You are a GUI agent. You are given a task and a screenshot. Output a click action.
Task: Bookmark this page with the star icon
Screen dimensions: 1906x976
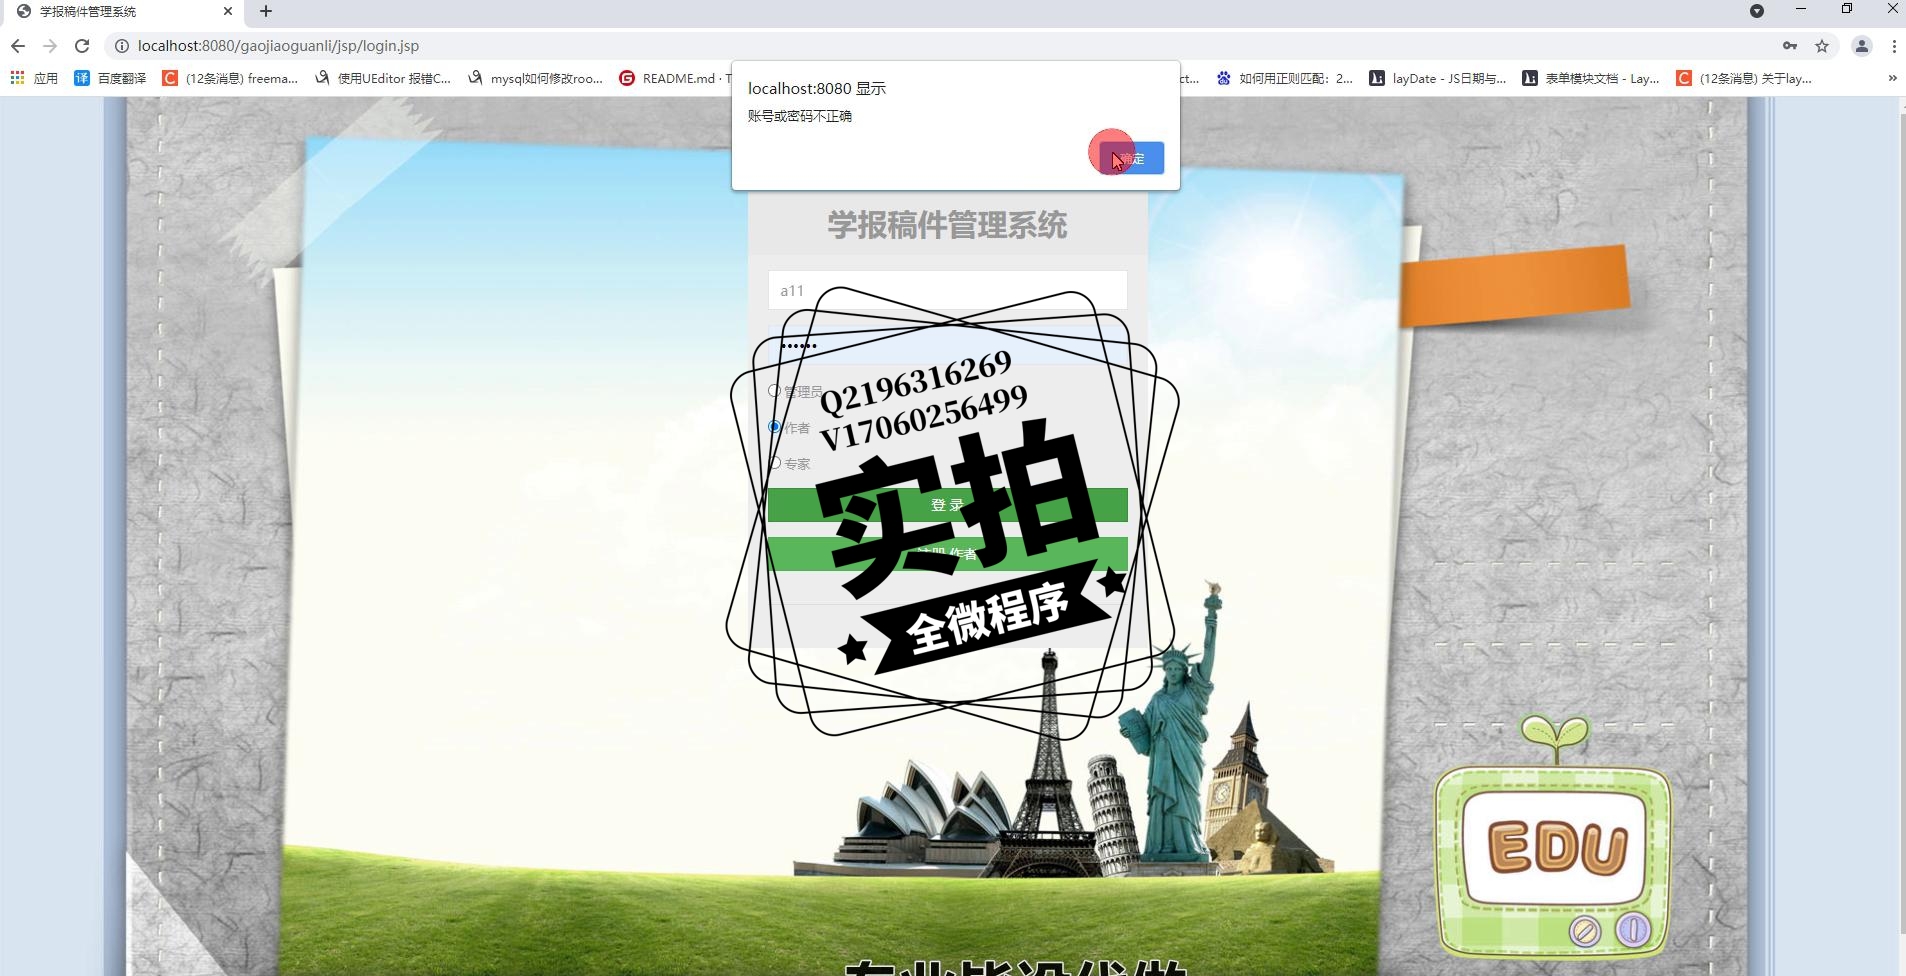point(1822,46)
